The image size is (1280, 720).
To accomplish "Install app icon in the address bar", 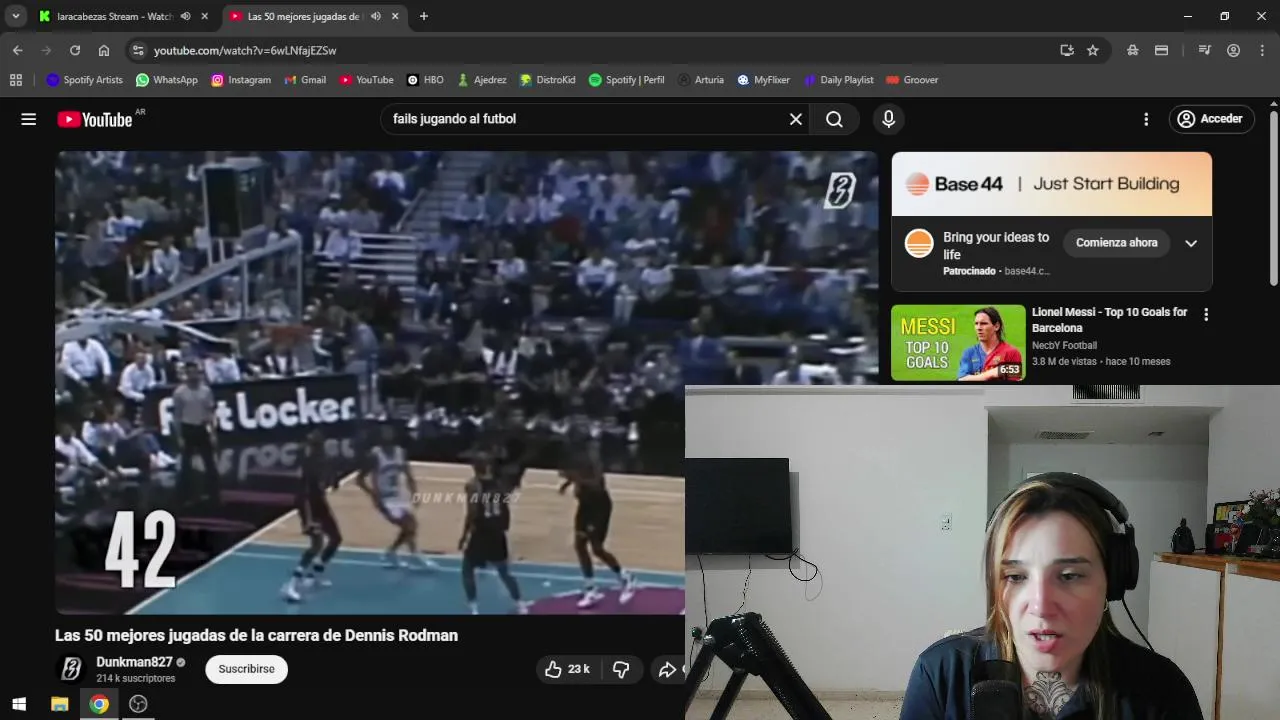I will [x=1067, y=50].
